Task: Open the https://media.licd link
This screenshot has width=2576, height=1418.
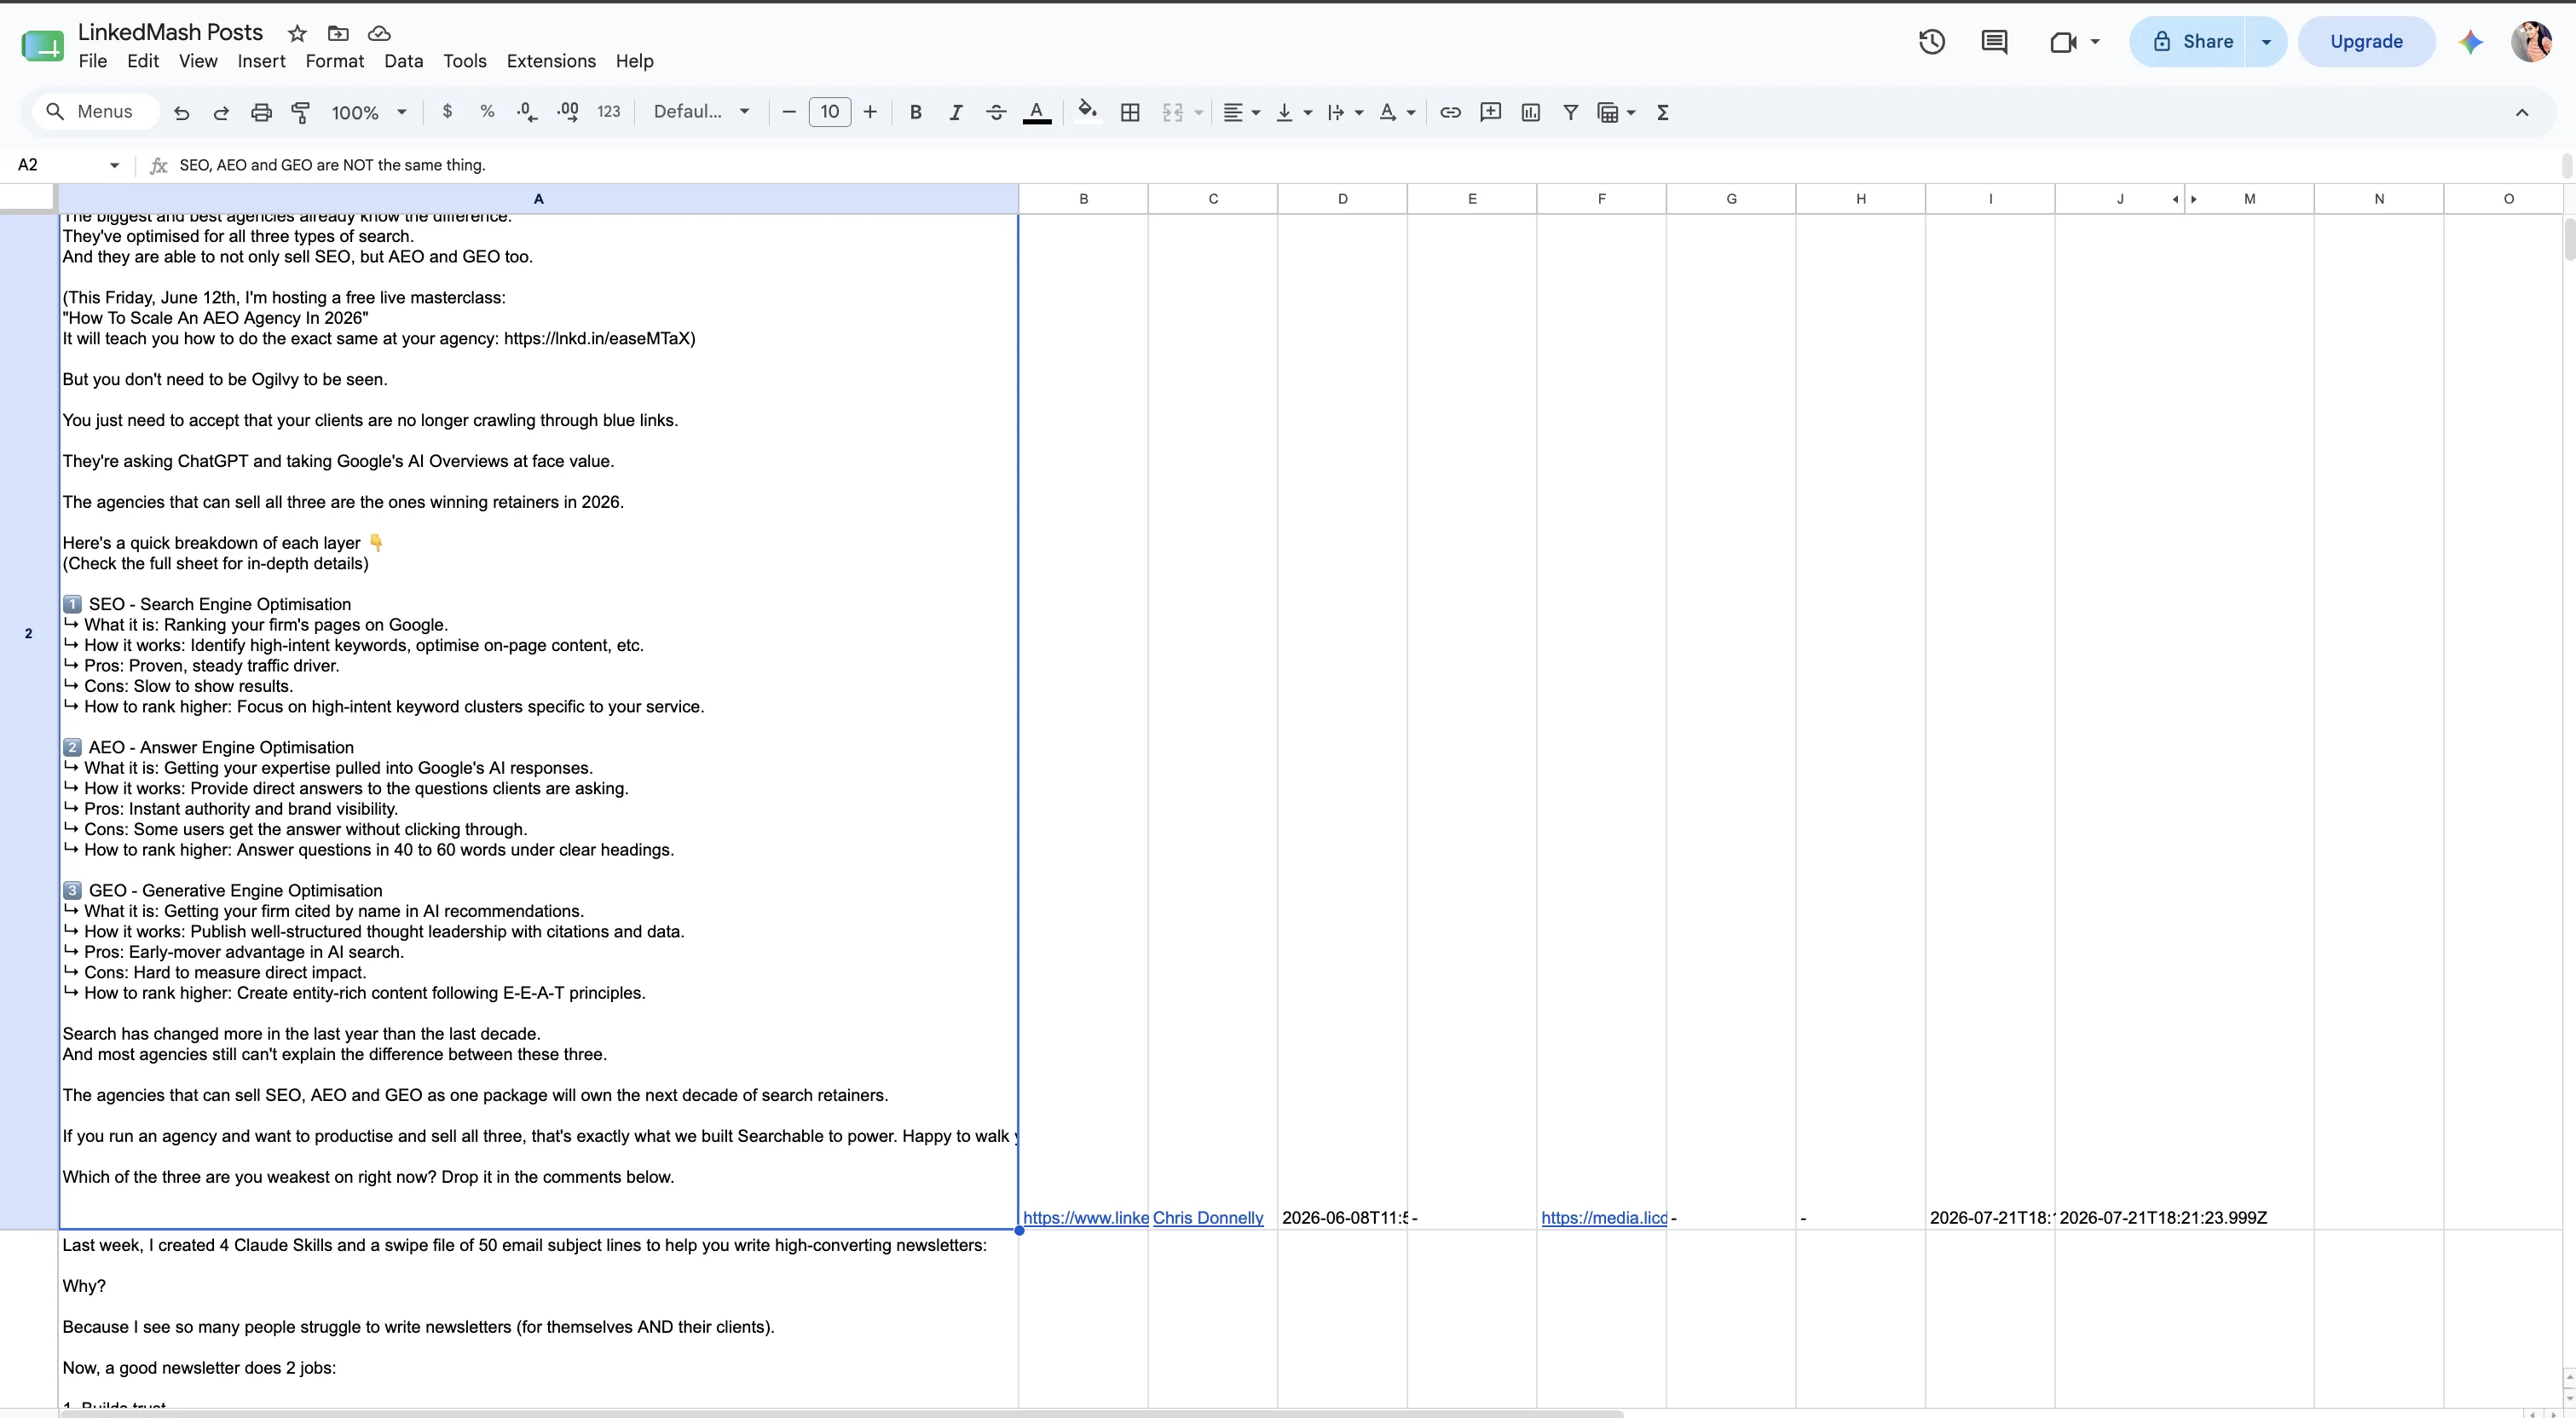Action: pyautogui.click(x=1604, y=1217)
